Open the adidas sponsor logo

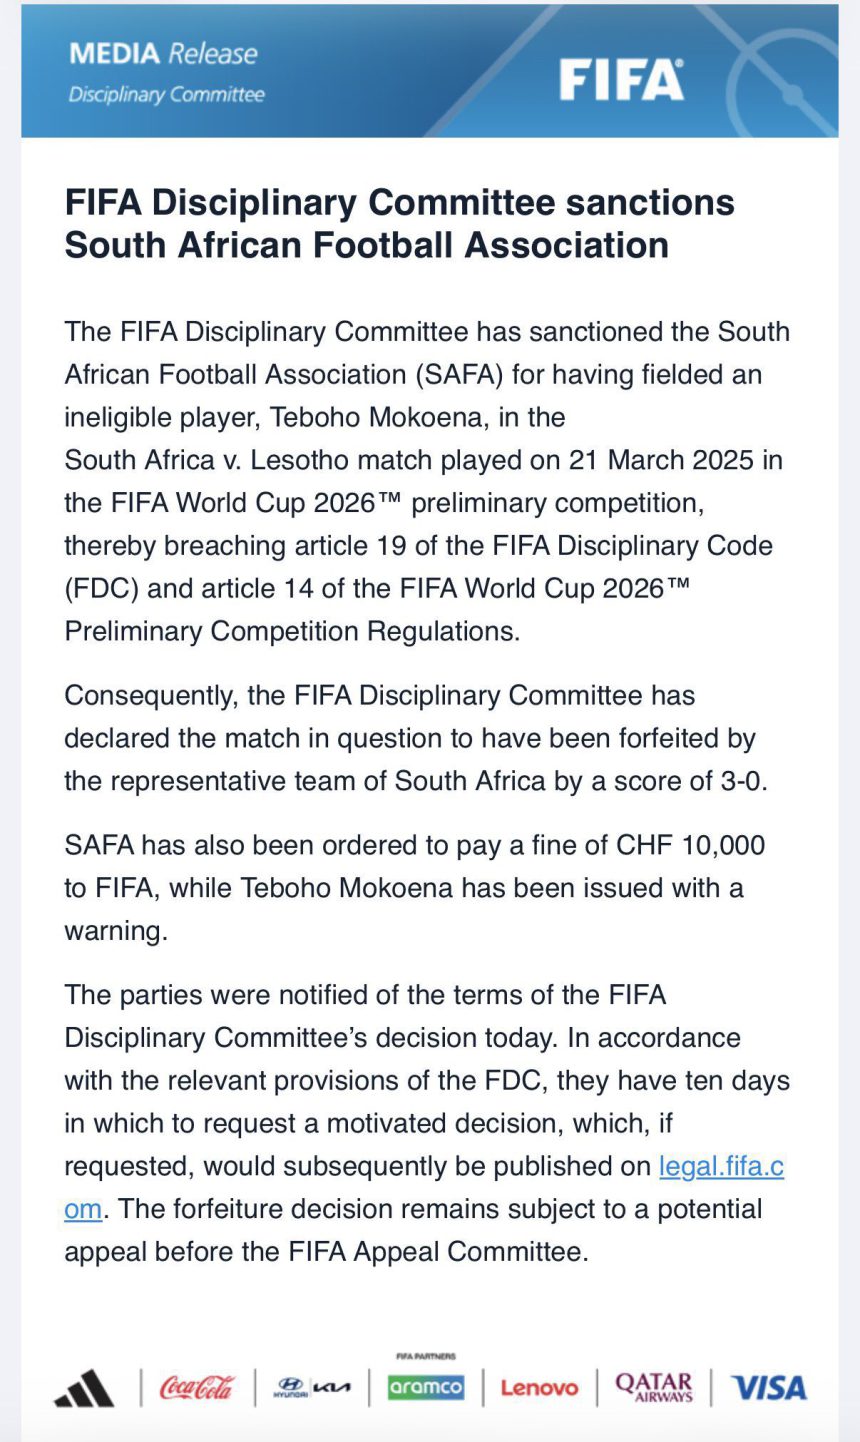[84, 1388]
